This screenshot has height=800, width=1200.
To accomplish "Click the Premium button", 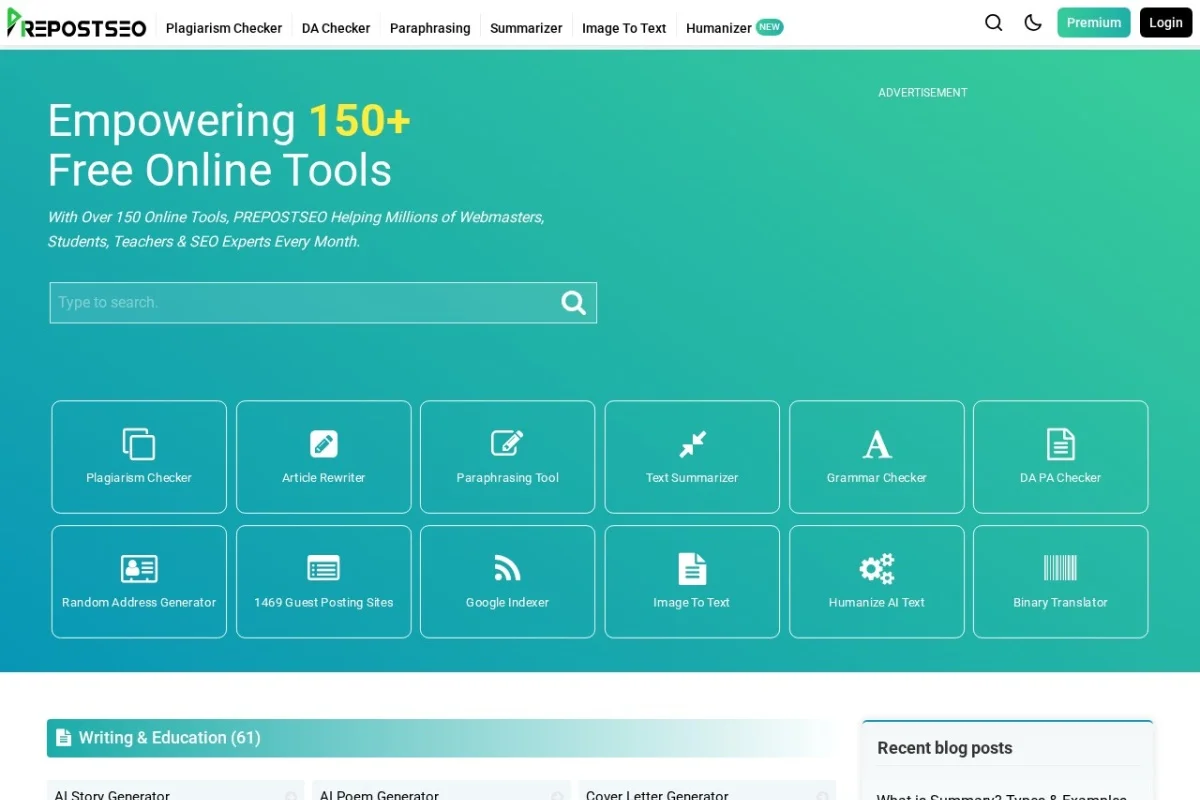I will pyautogui.click(x=1094, y=22).
